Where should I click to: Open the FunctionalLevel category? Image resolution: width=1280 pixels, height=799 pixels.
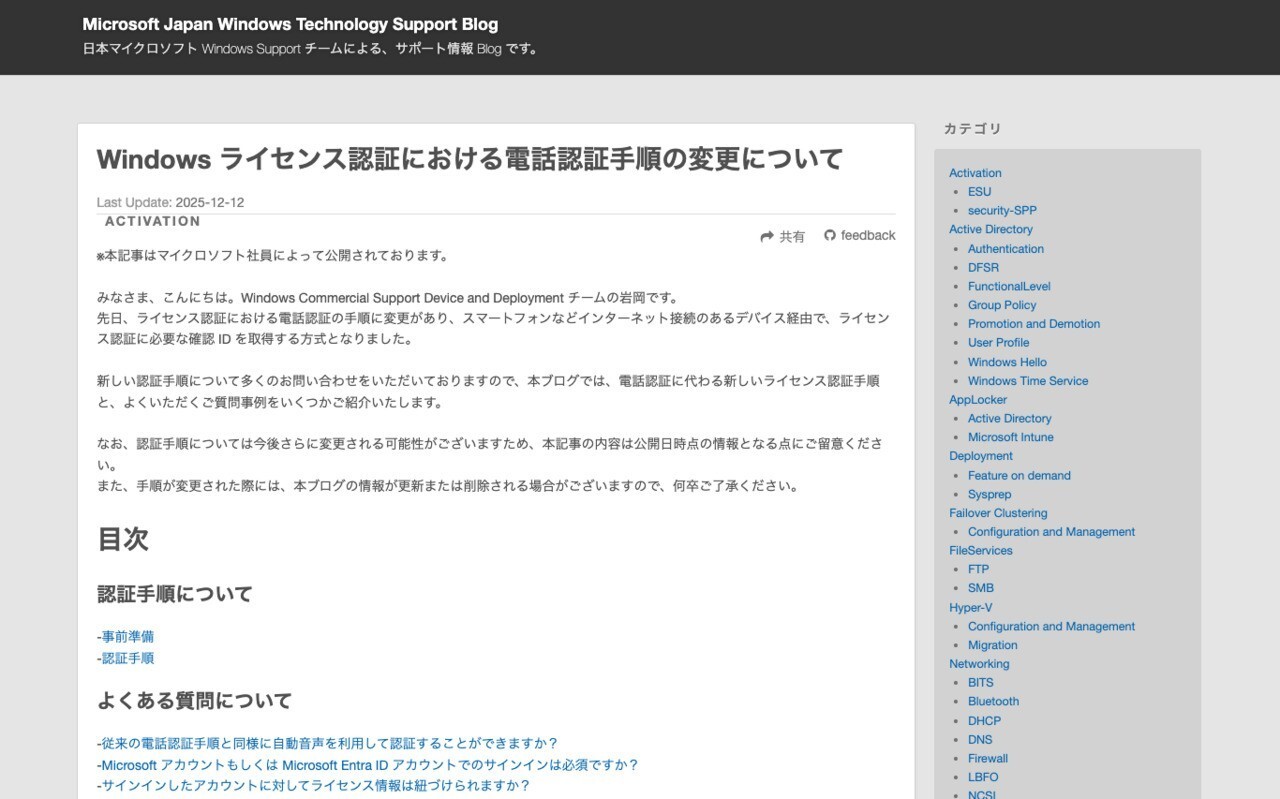(1009, 286)
